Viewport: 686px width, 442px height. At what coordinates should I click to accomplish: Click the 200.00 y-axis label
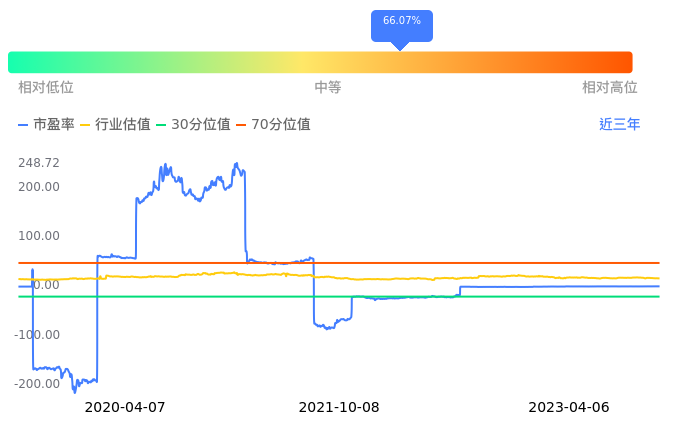(39, 187)
